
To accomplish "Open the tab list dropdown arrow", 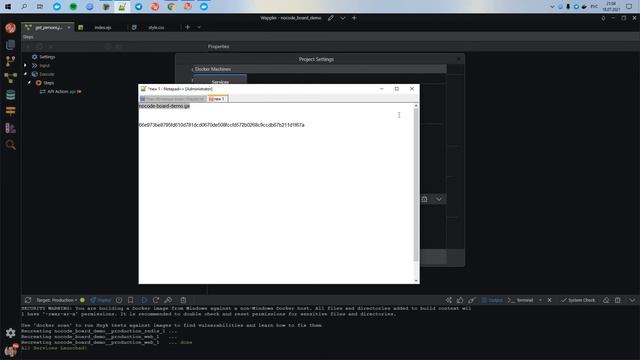I will coord(199,27).
